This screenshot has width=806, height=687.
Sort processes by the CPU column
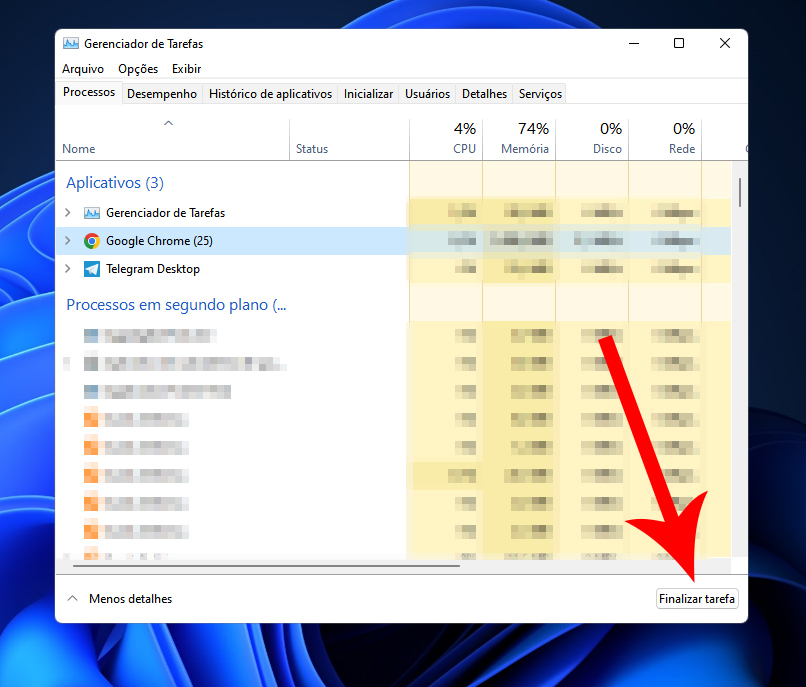click(464, 139)
